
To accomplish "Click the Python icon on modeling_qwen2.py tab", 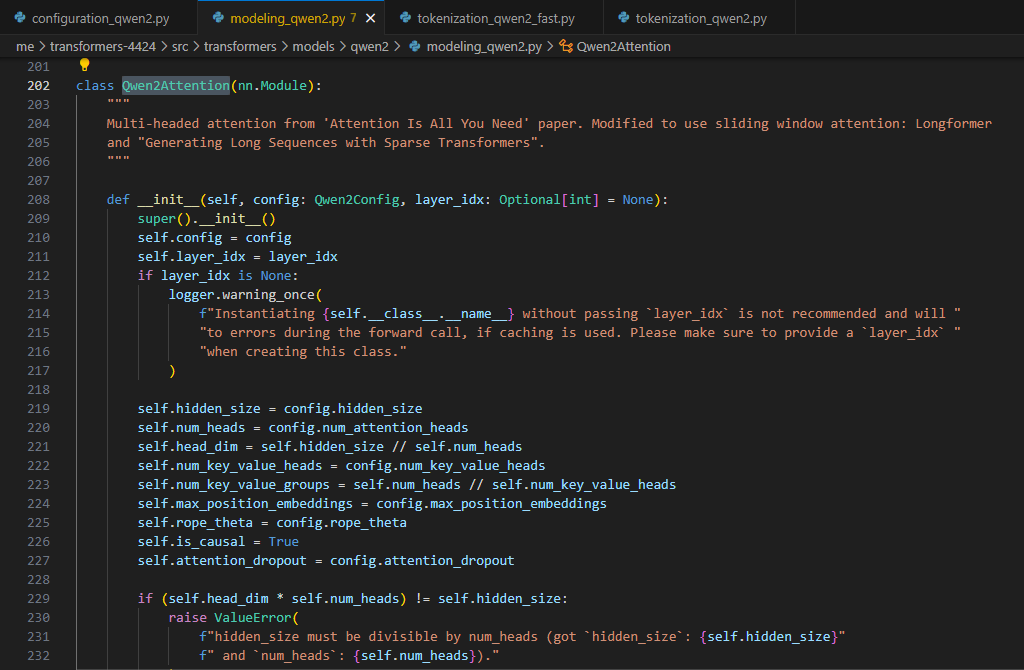I will click(218, 19).
